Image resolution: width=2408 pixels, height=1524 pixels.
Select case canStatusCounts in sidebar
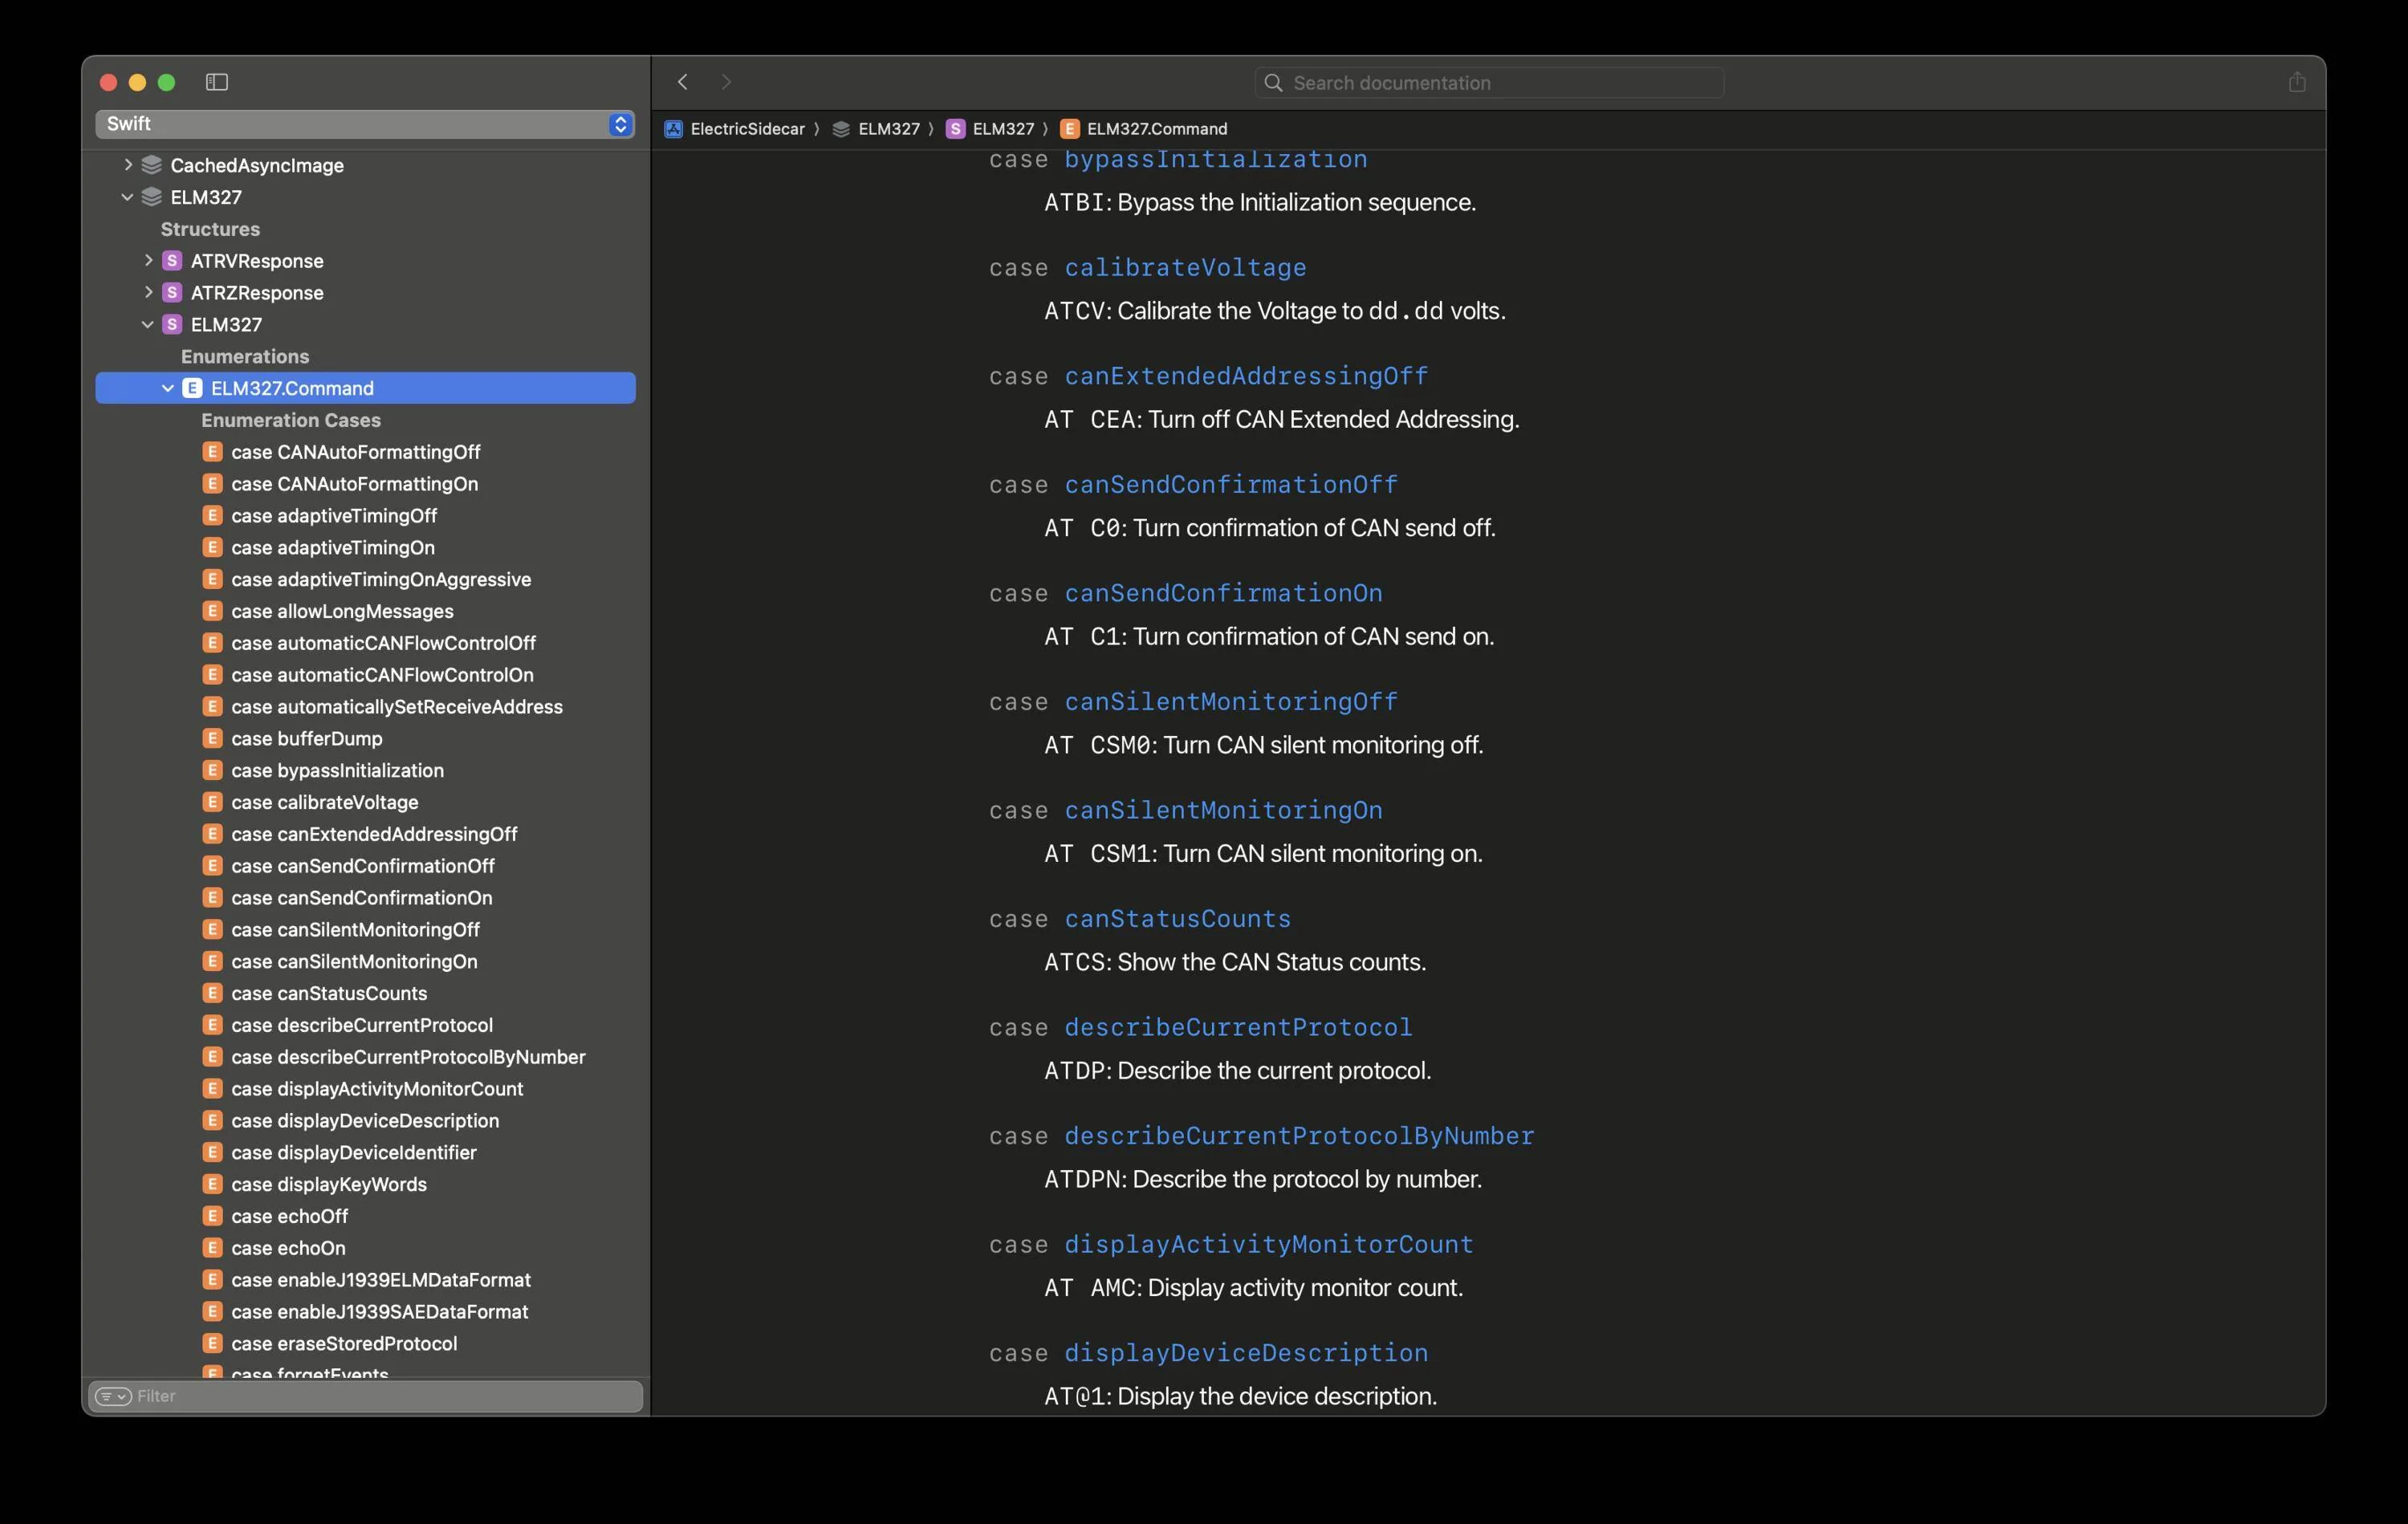coord(329,993)
